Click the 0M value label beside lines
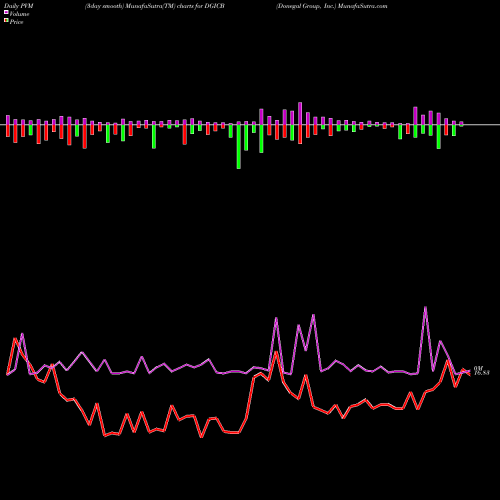The height and width of the screenshot is (500, 500). tap(478, 368)
